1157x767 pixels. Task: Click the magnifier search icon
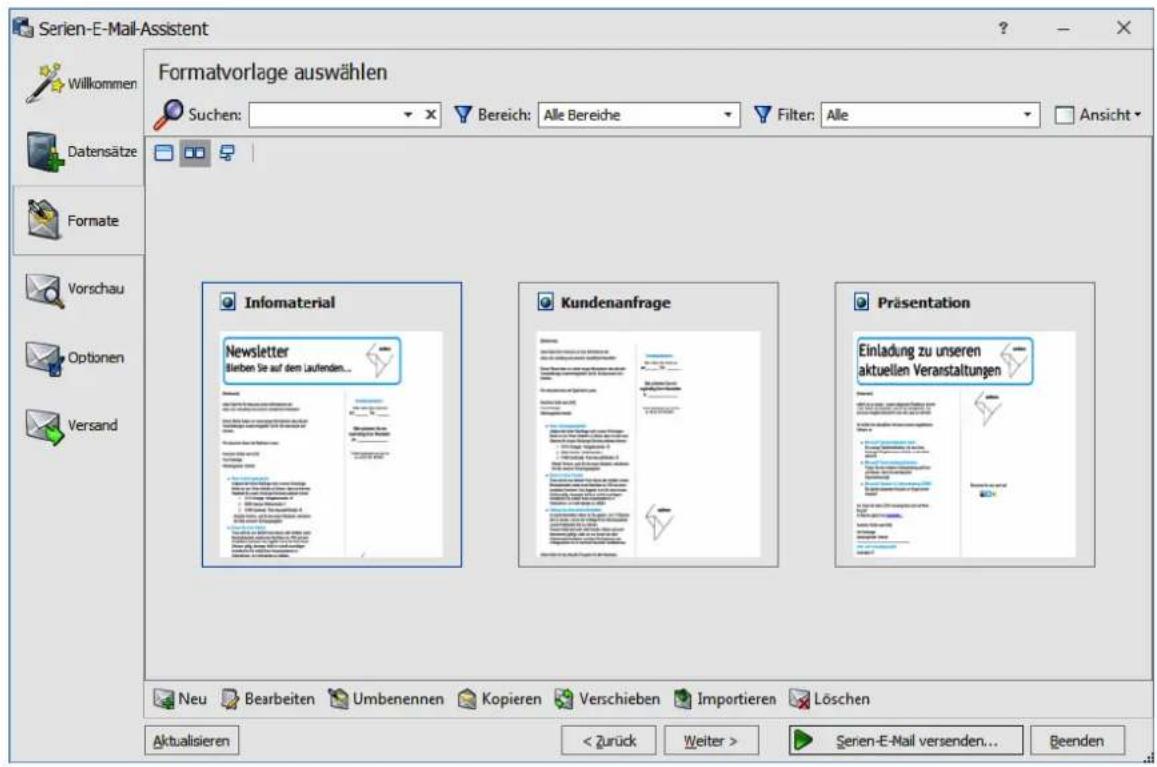coord(168,114)
